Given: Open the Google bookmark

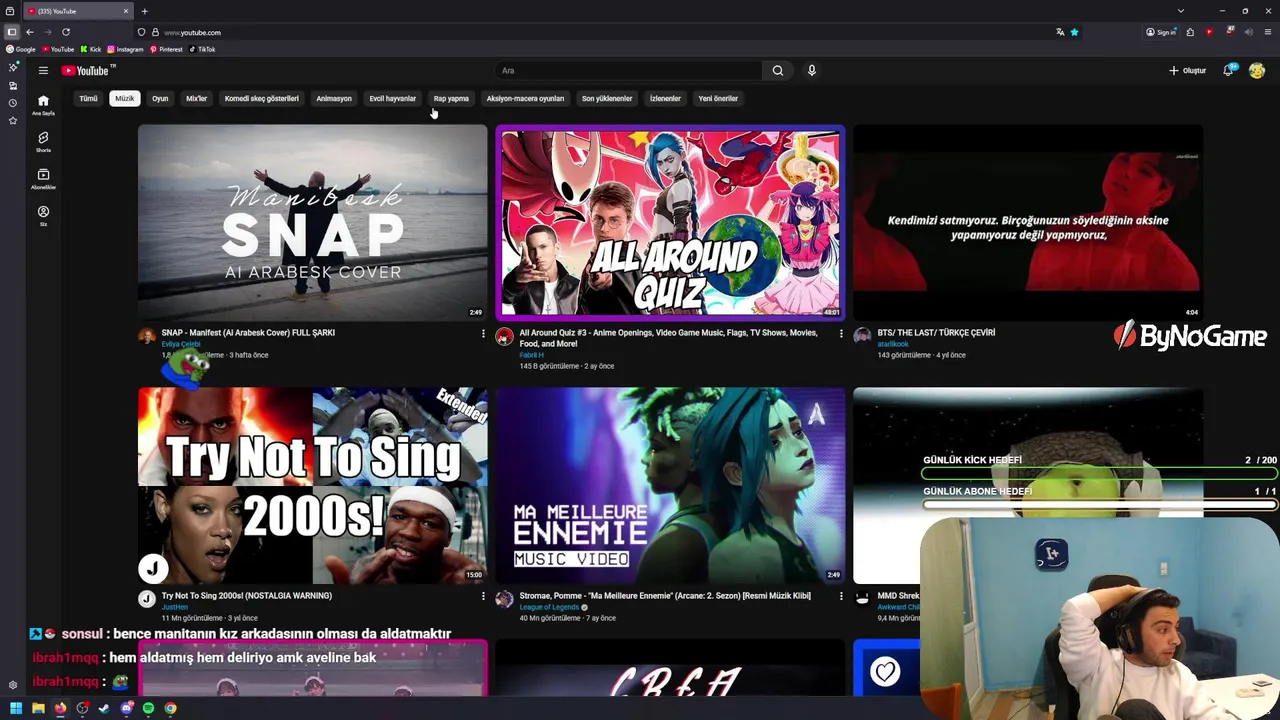Looking at the screenshot, I should [21, 49].
